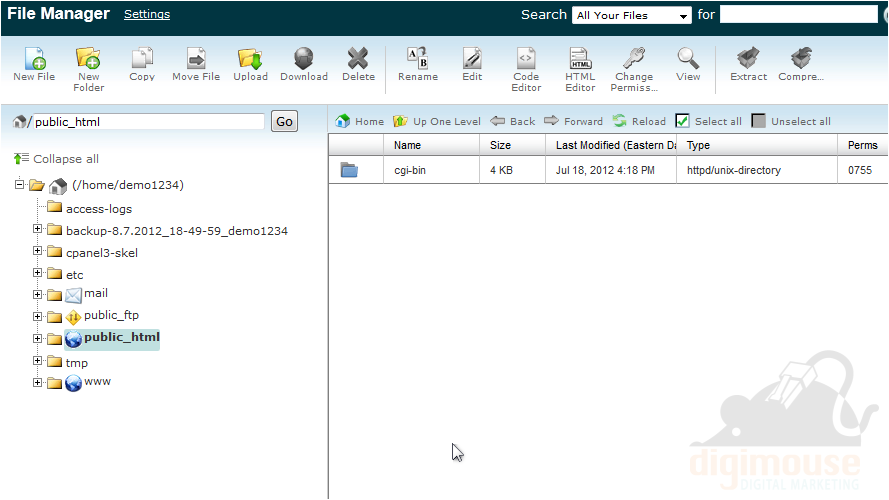The image size is (889, 500).
Task: Click the Unselect all checkbox
Action: pos(758,121)
